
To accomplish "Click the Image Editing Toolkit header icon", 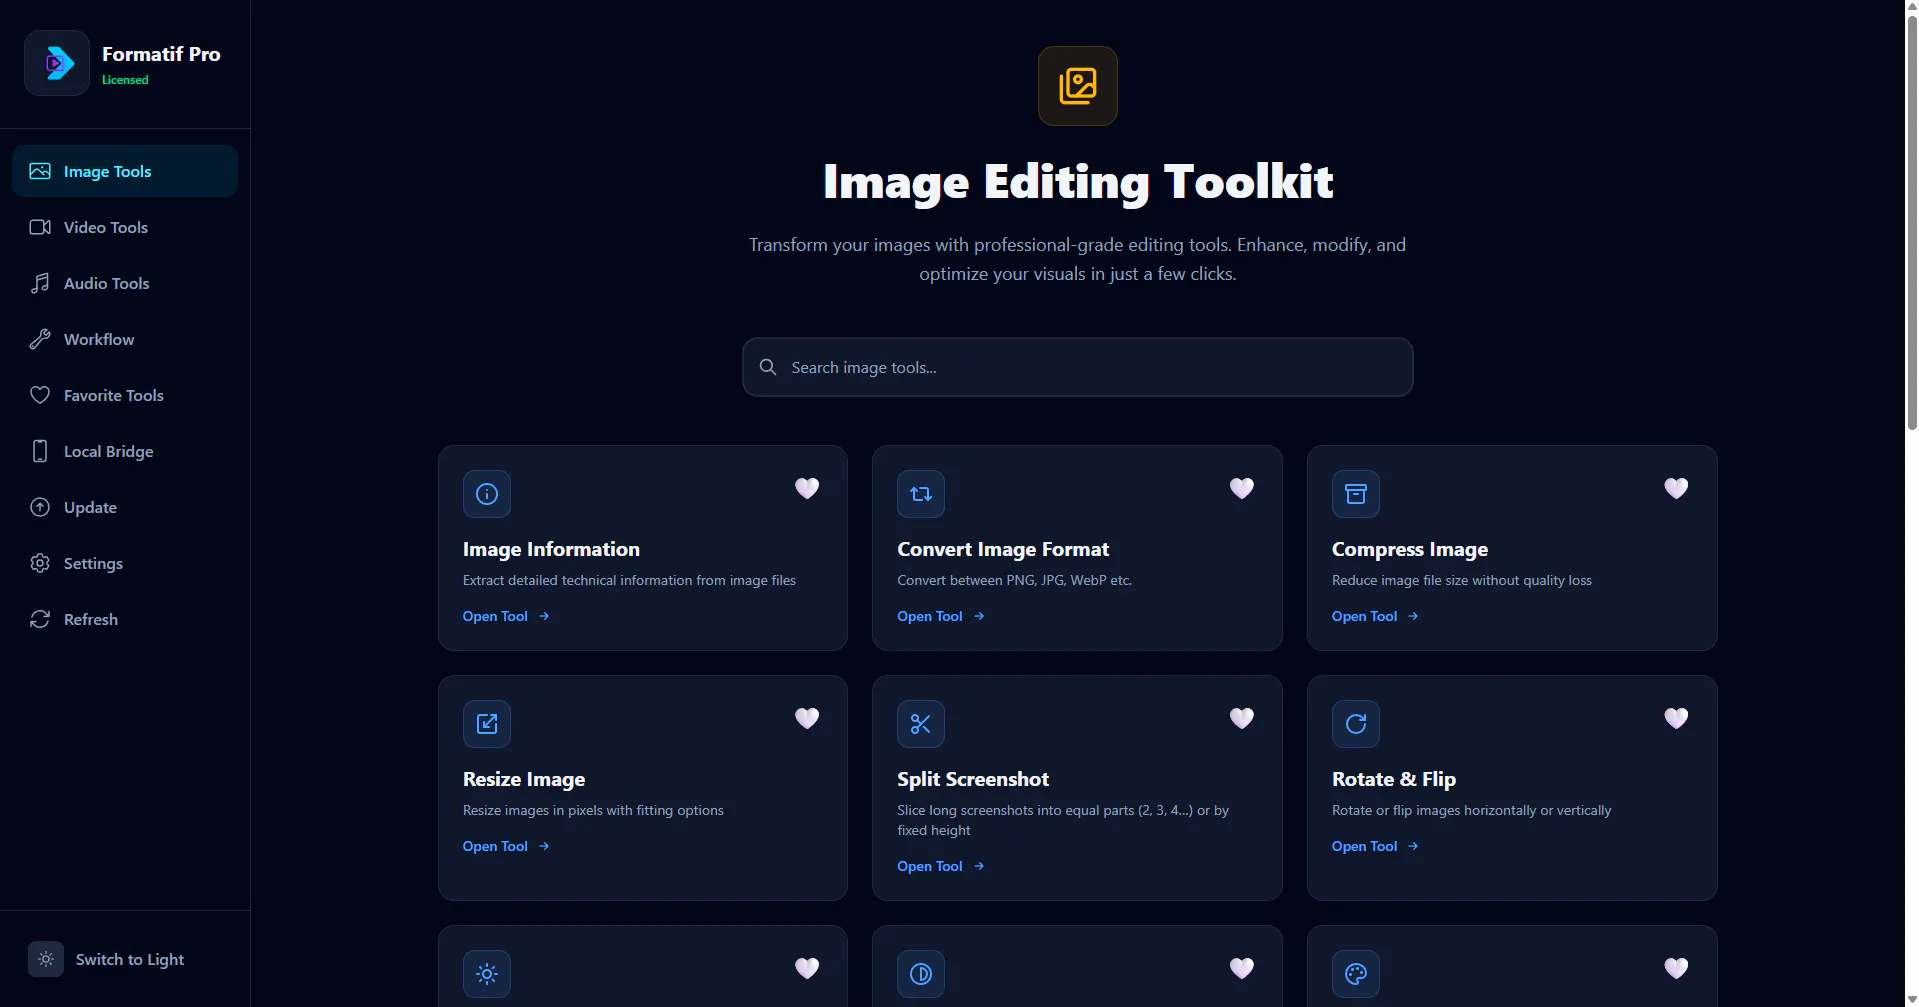I will tap(1078, 86).
